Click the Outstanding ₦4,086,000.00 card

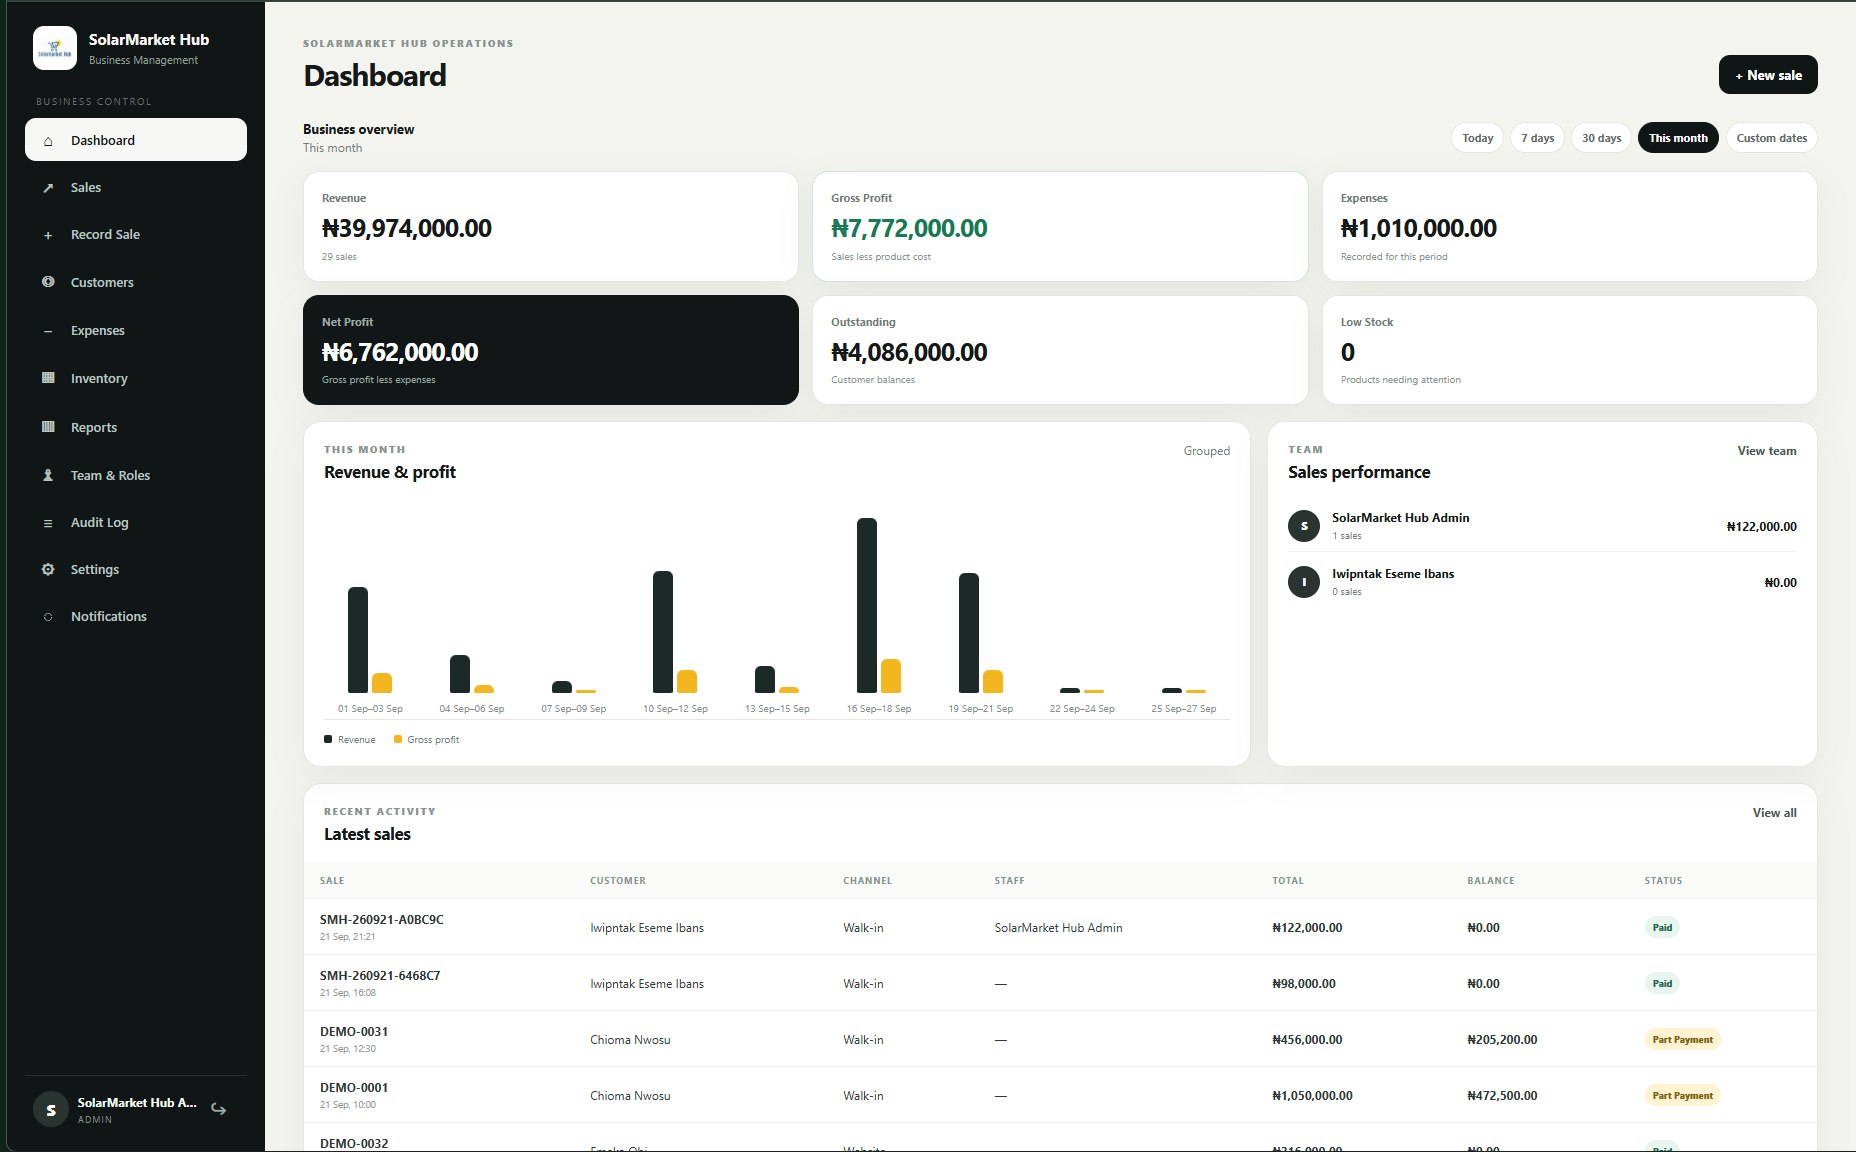(x=1060, y=350)
